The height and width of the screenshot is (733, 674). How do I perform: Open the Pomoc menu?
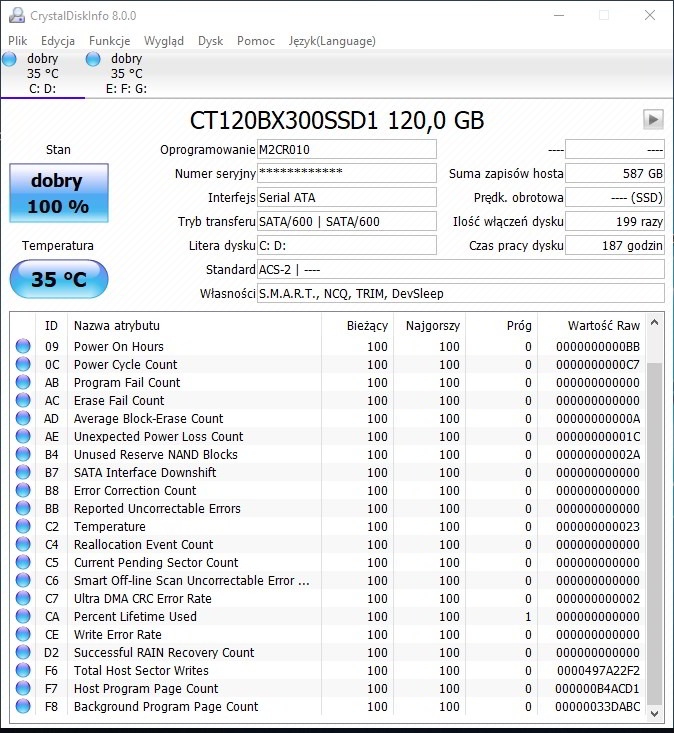[256, 41]
